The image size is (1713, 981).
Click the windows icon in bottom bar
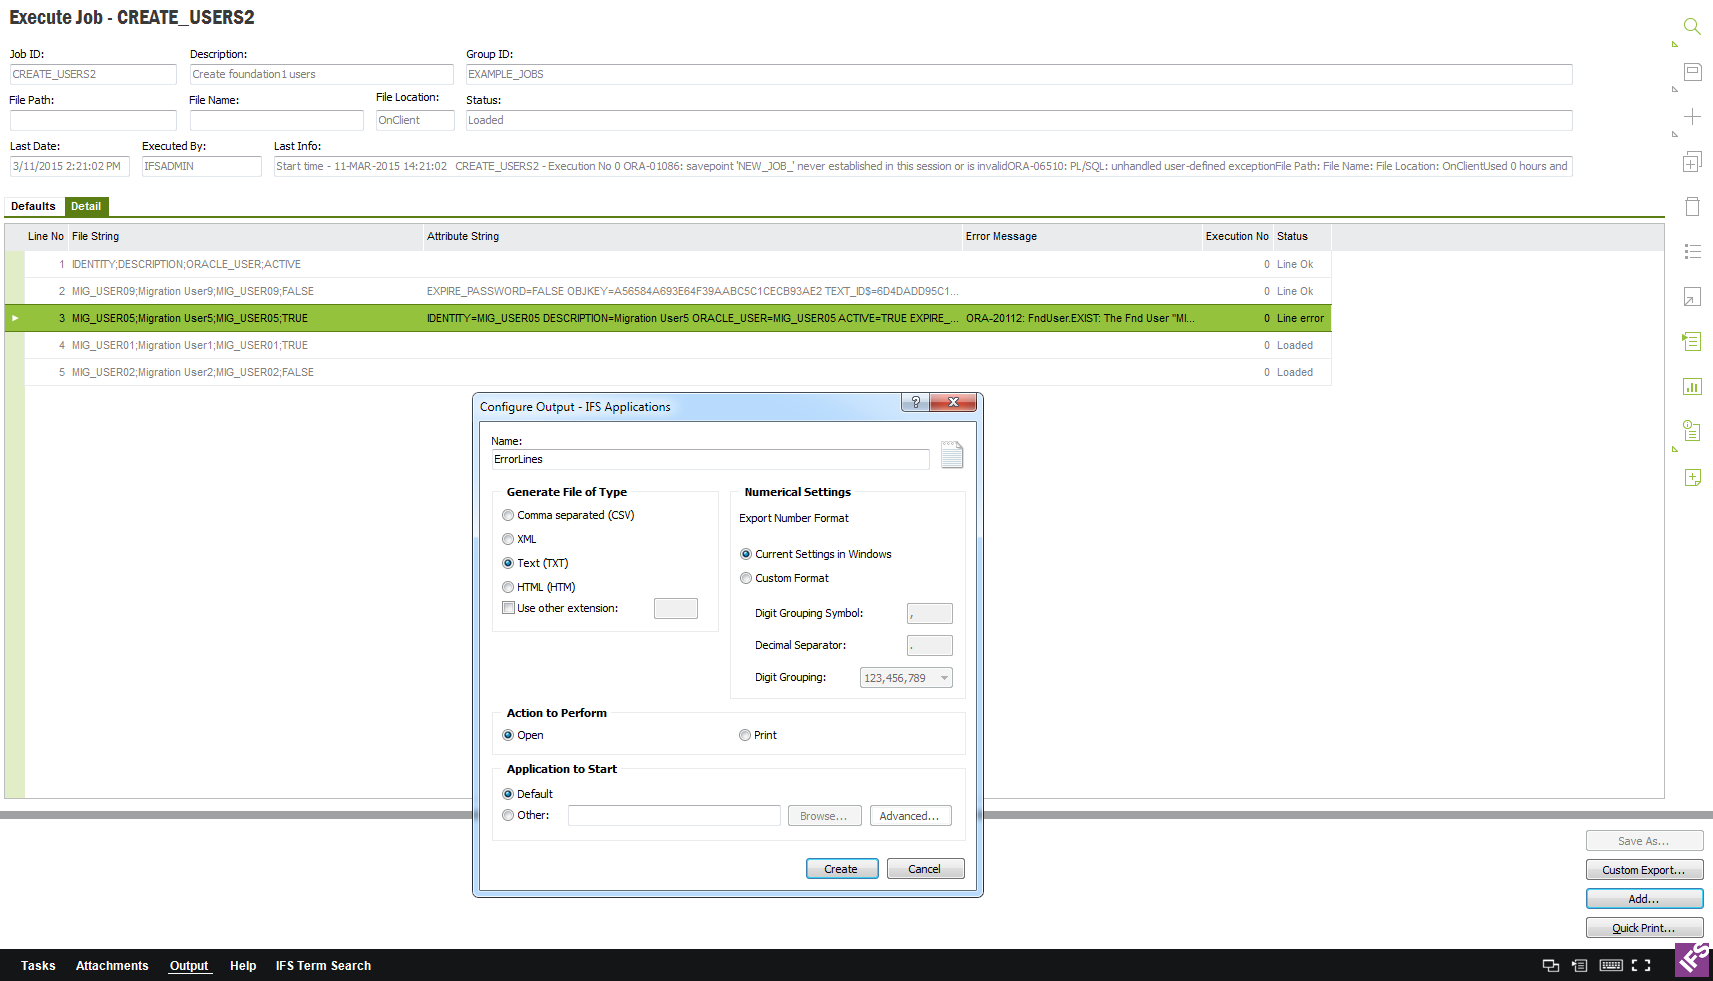(x=1551, y=966)
